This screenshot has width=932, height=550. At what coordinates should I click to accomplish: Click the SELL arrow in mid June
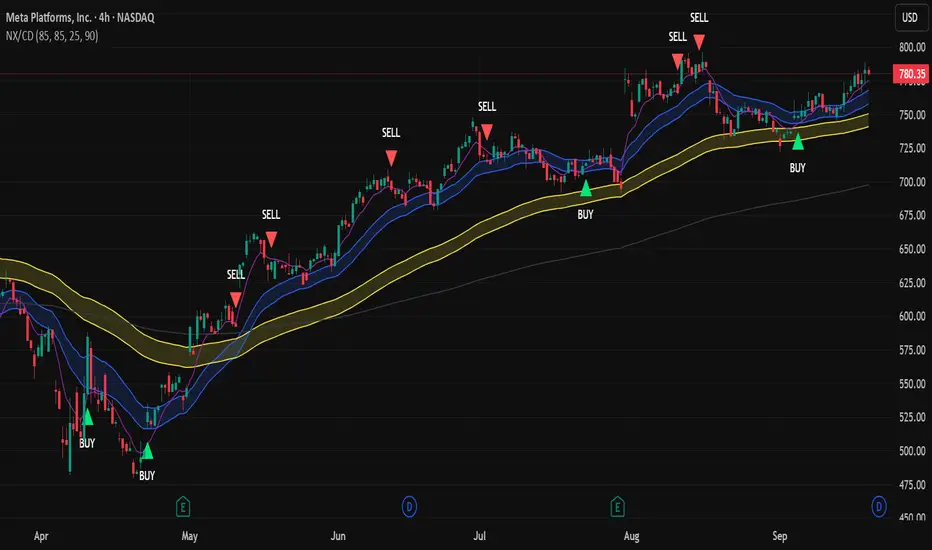pyautogui.click(x=391, y=158)
